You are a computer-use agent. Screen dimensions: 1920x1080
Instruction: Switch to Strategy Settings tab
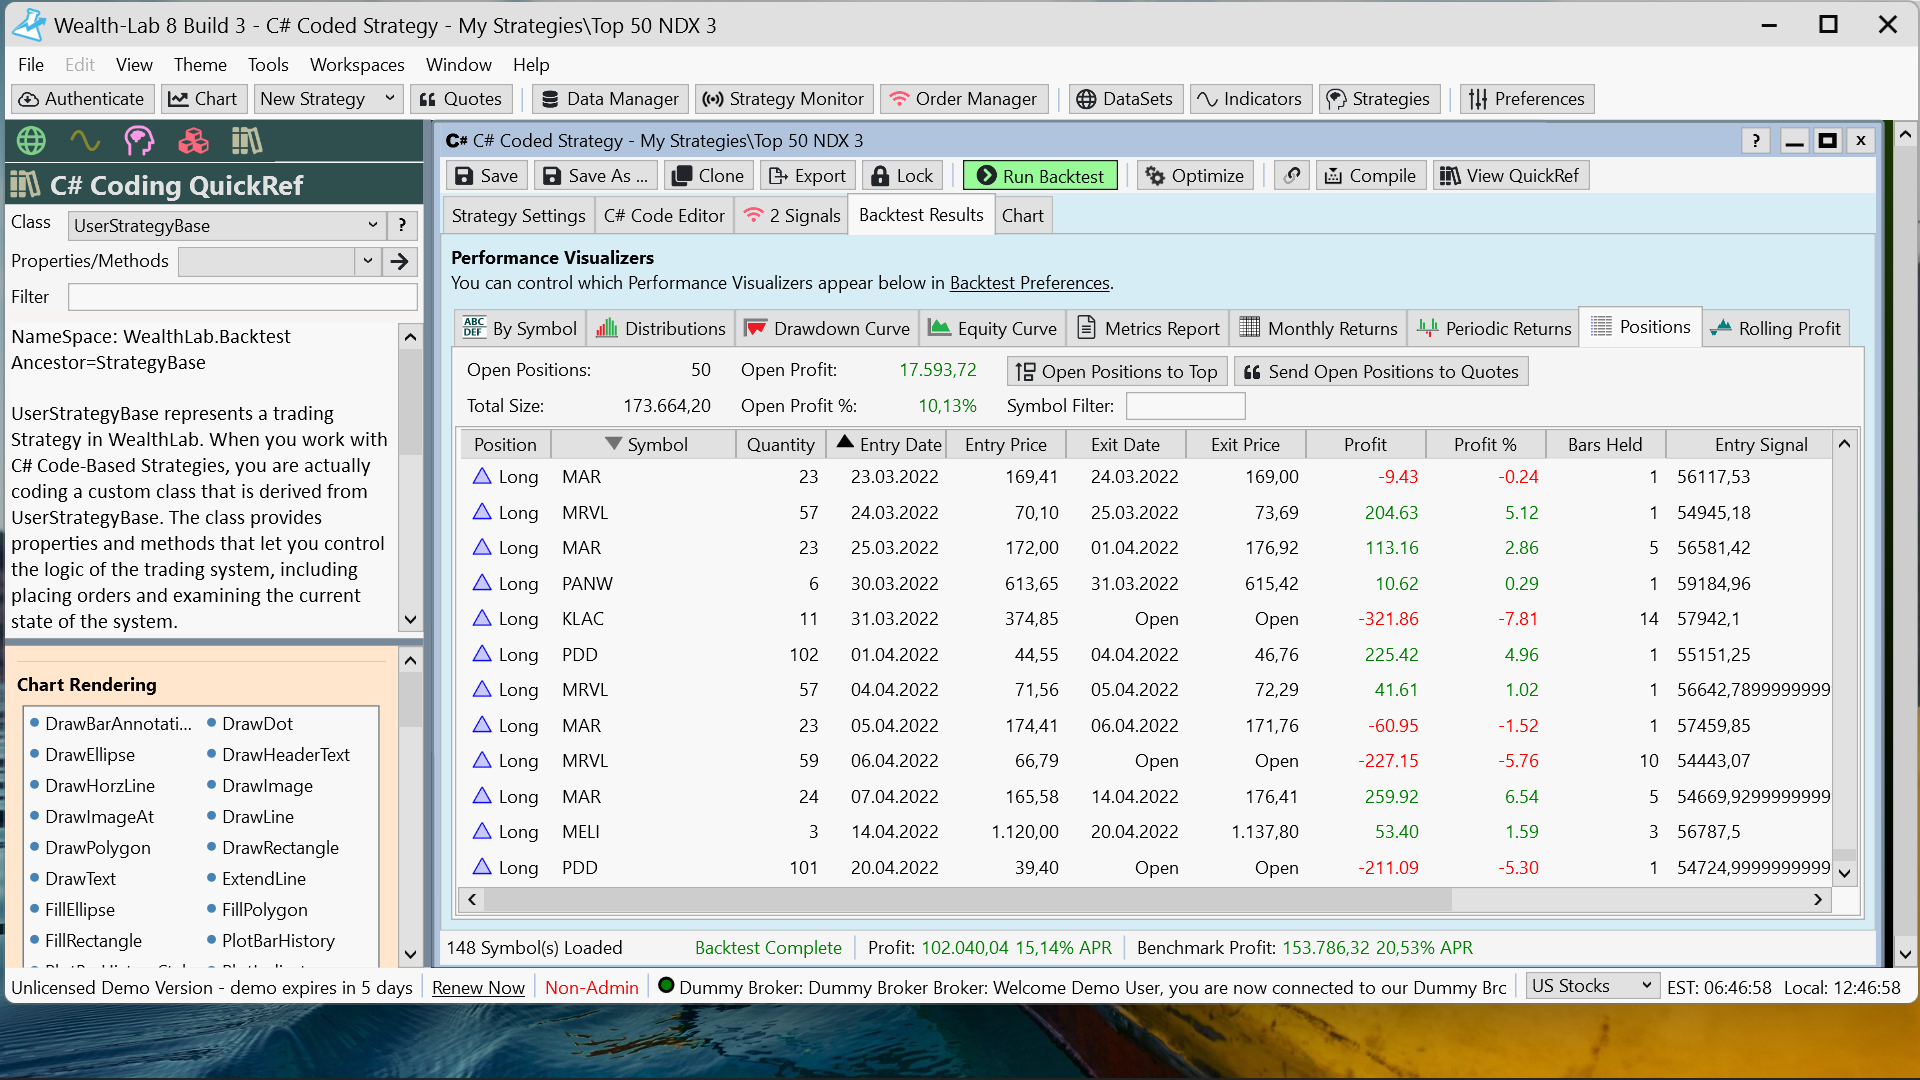pyautogui.click(x=518, y=216)
